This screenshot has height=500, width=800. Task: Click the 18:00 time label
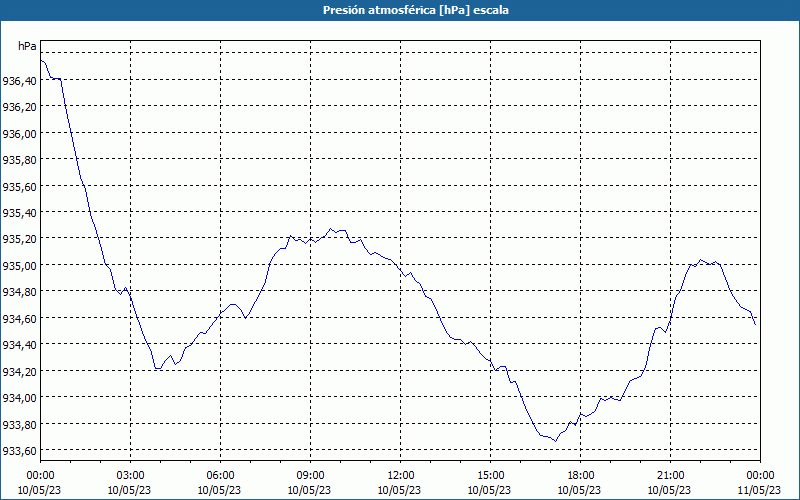tap(581, 476)
